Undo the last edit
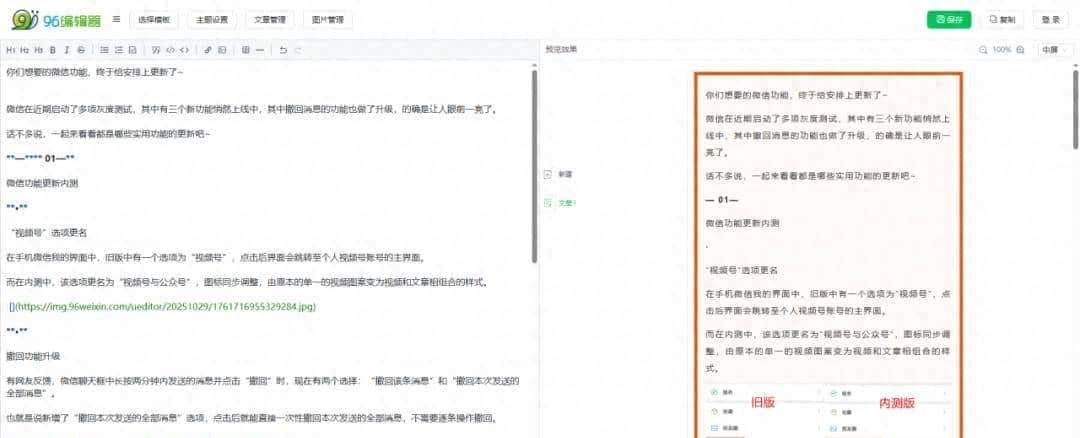Image resolution: width=1080 pixels, height=438 pixels. [283, 50]
